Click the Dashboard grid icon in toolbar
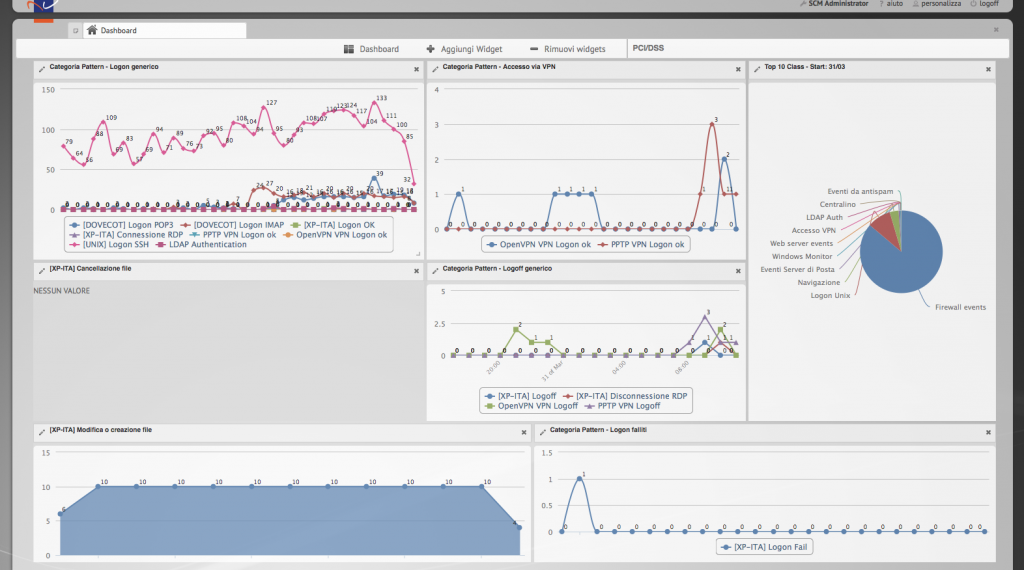Screen dimensions: 1024x570 point(349,49)
